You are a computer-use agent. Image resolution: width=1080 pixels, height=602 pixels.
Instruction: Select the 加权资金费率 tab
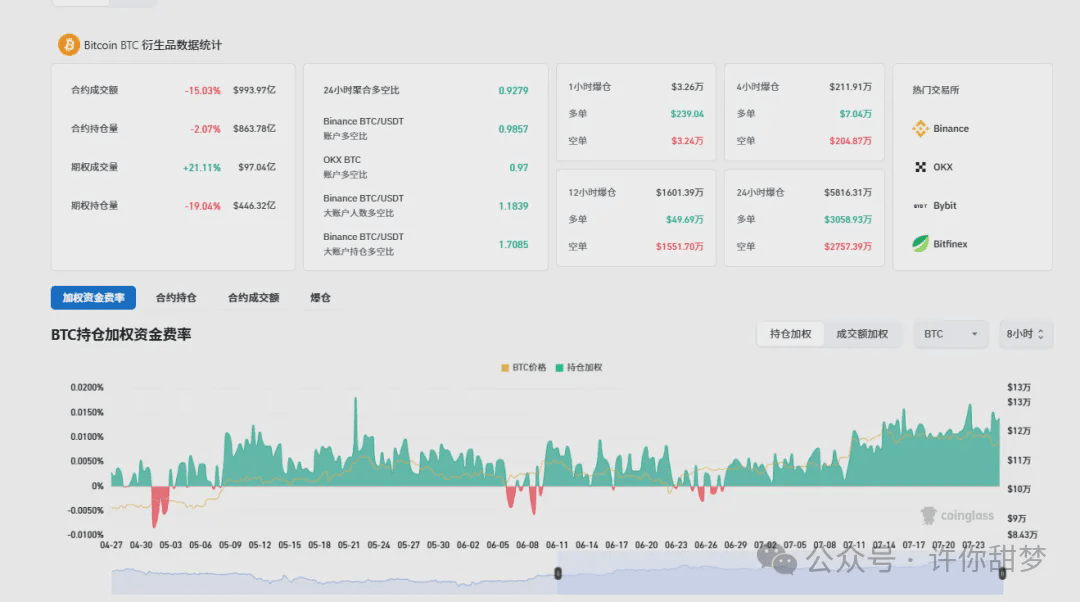(93, 298)
